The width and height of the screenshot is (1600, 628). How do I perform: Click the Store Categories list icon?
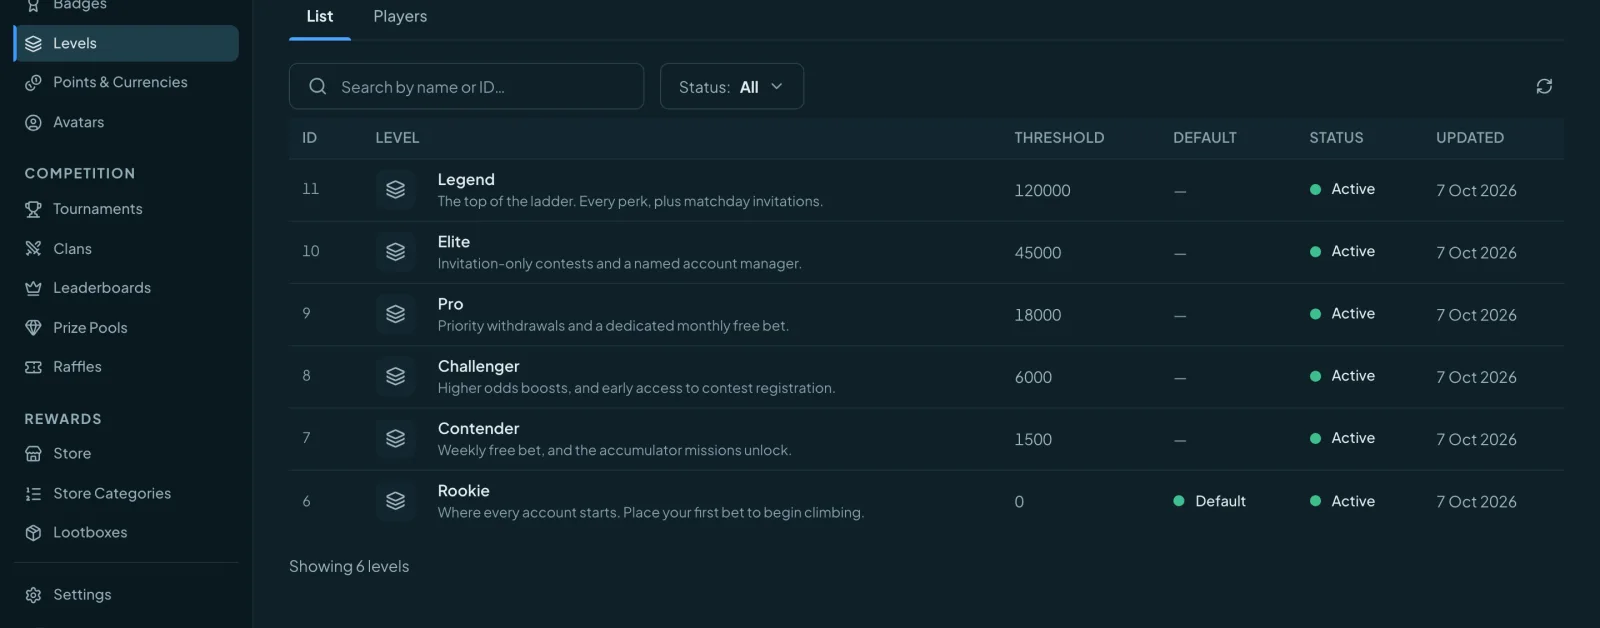click(x=33, y=493)
